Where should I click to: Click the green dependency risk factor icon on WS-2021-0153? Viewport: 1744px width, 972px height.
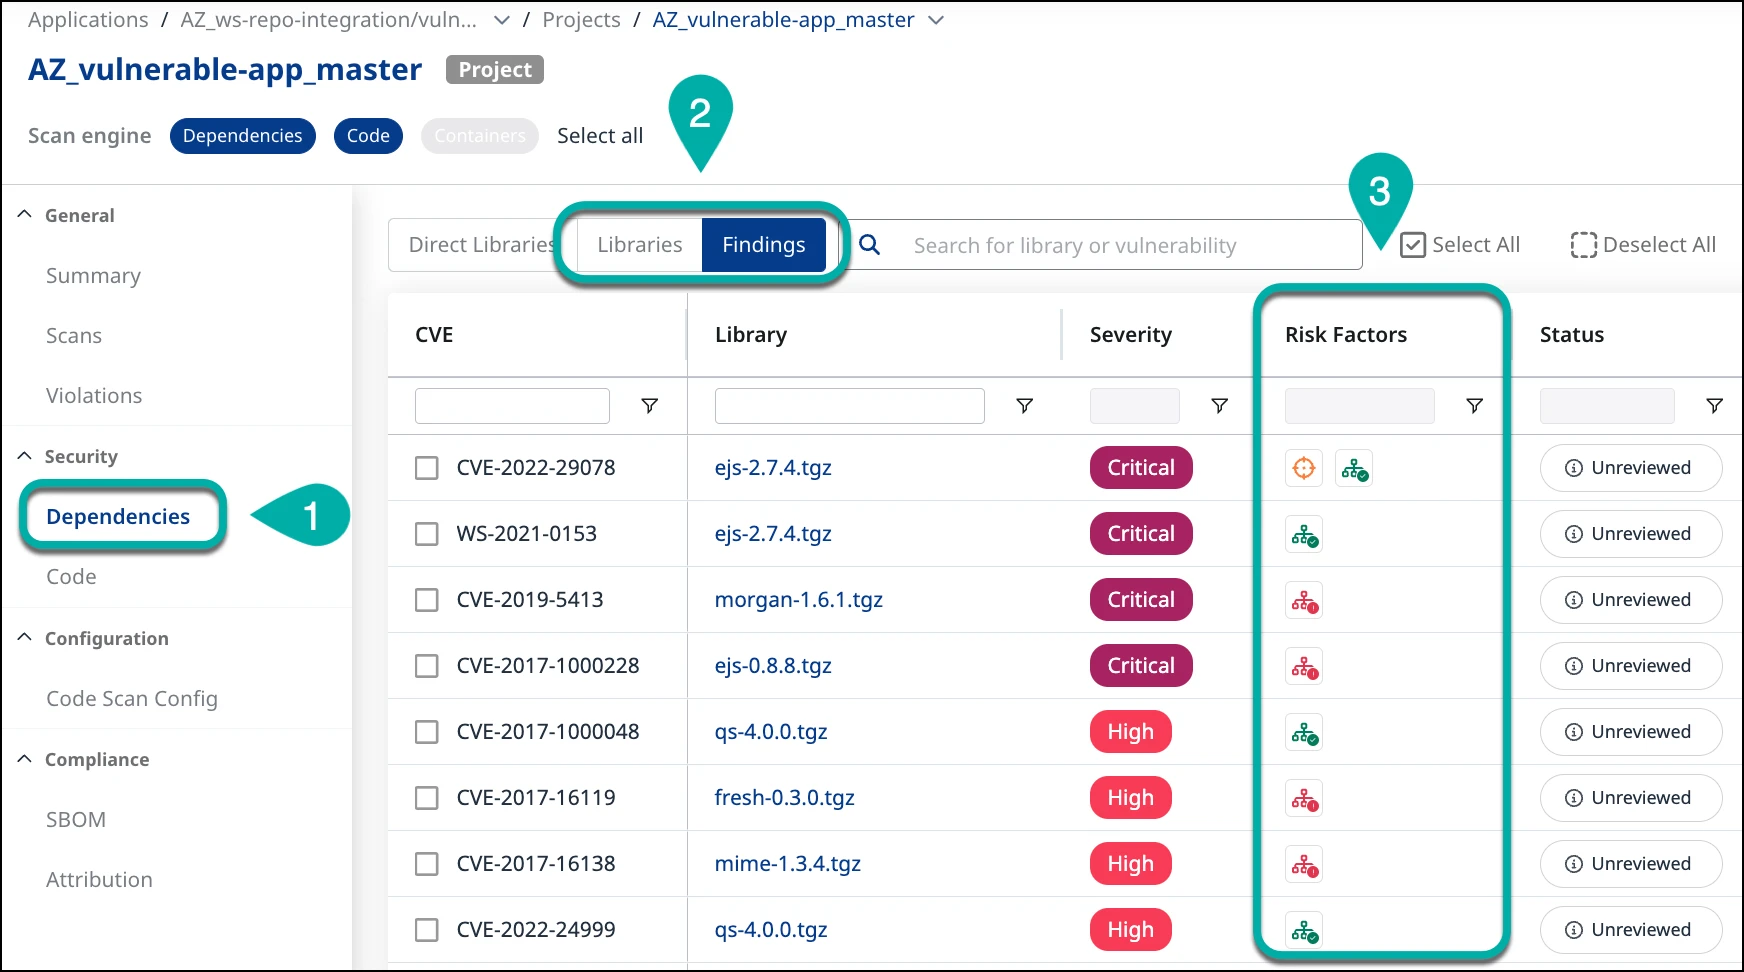1304,534
